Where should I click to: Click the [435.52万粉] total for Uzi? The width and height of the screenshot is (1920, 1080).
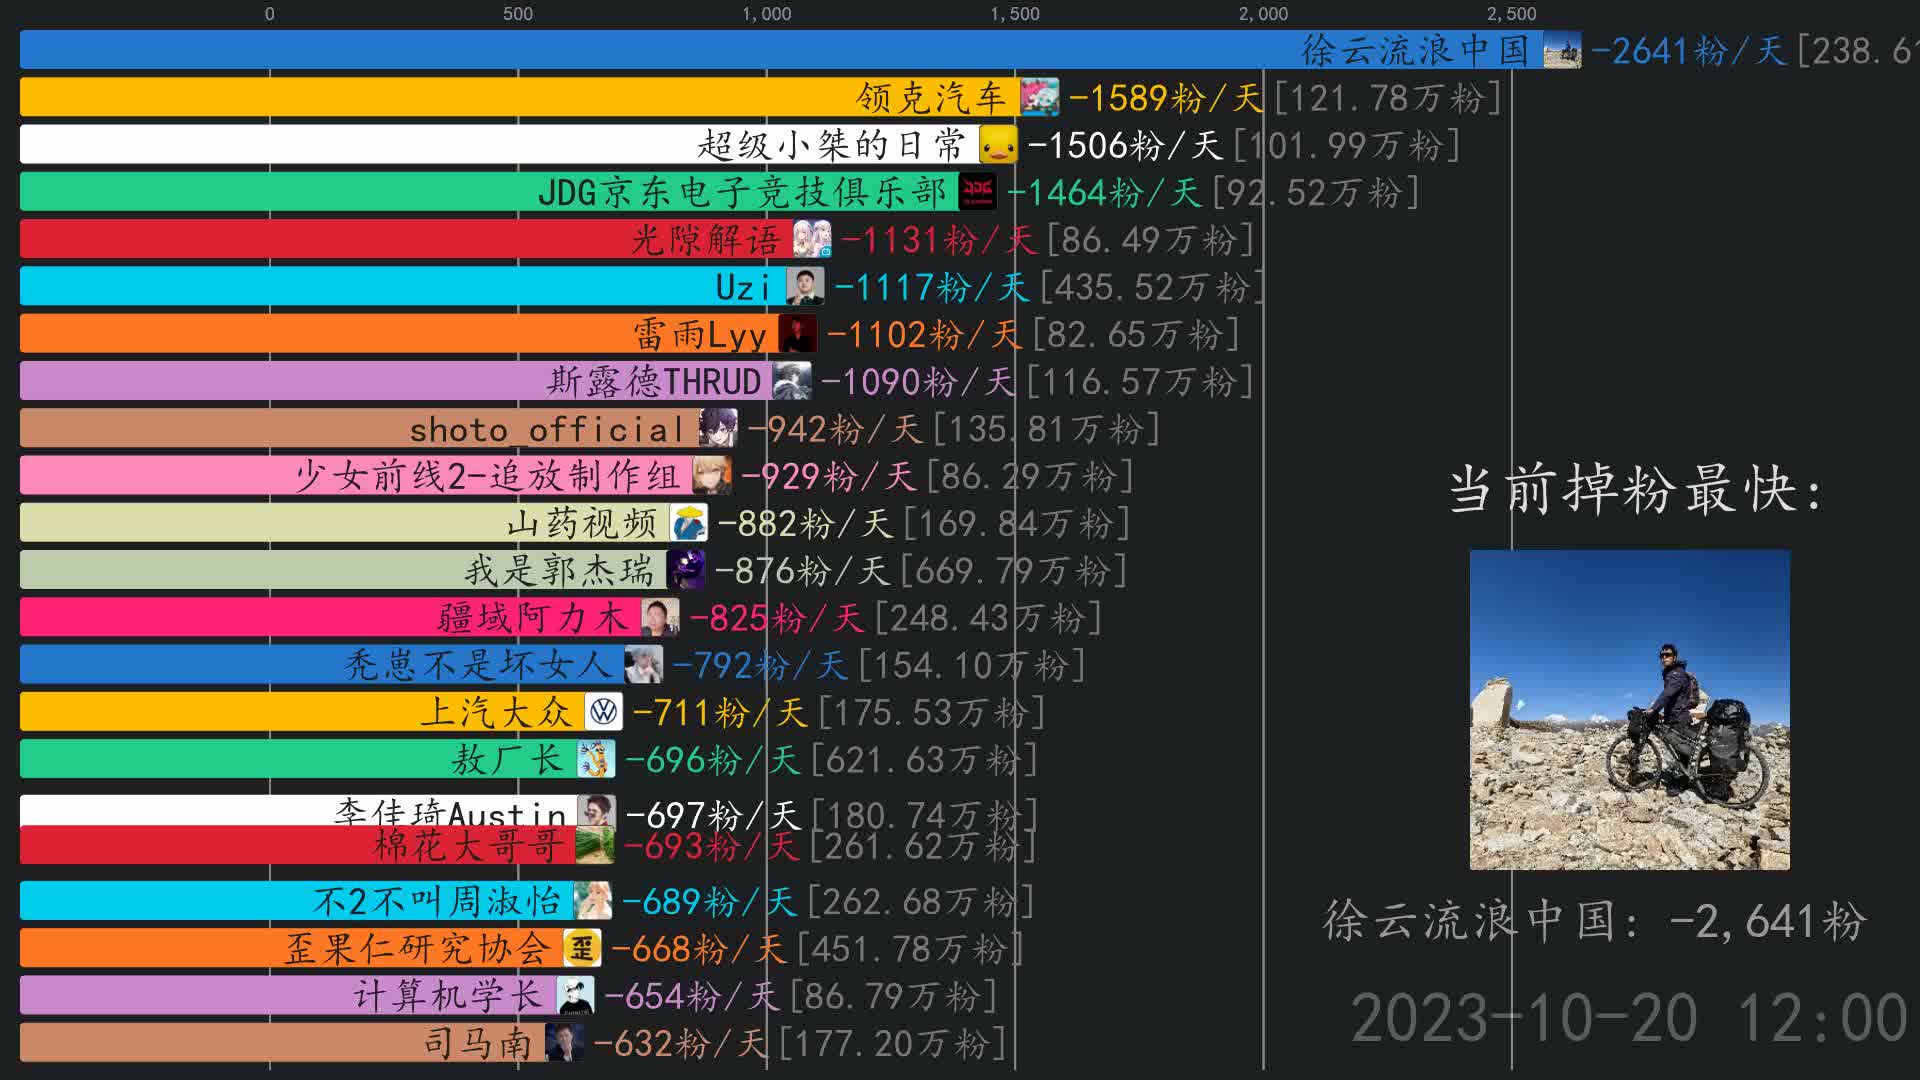(1152, 287)
